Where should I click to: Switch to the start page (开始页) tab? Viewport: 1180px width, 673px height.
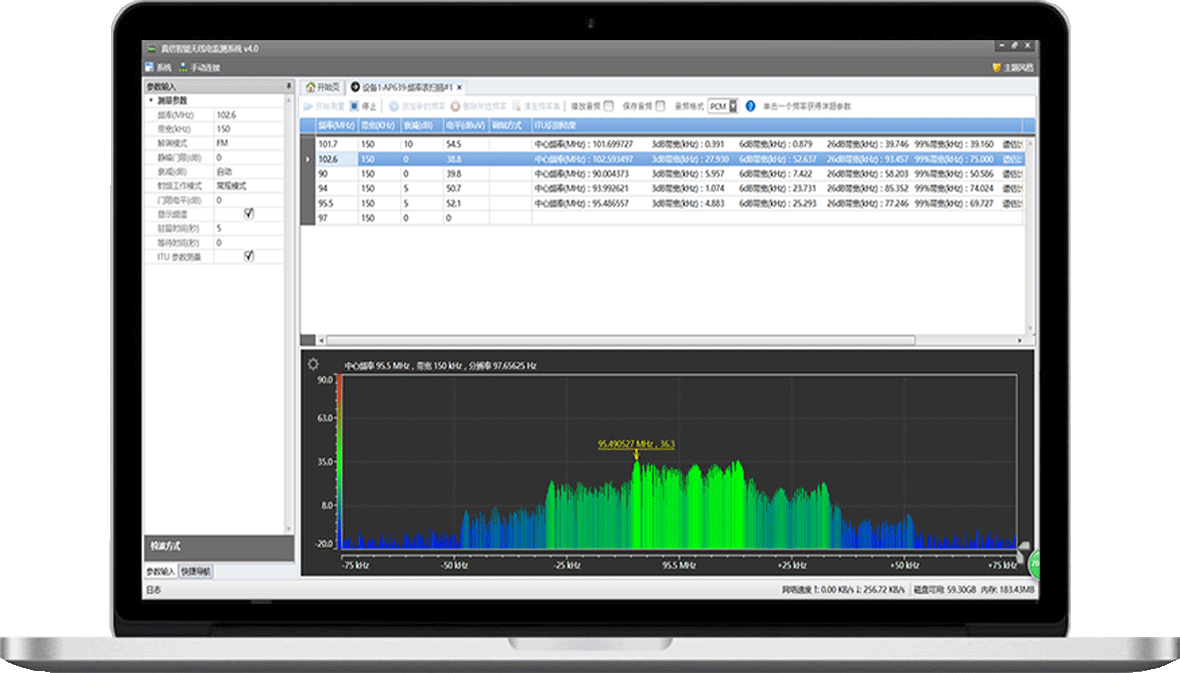pos(324,87)
